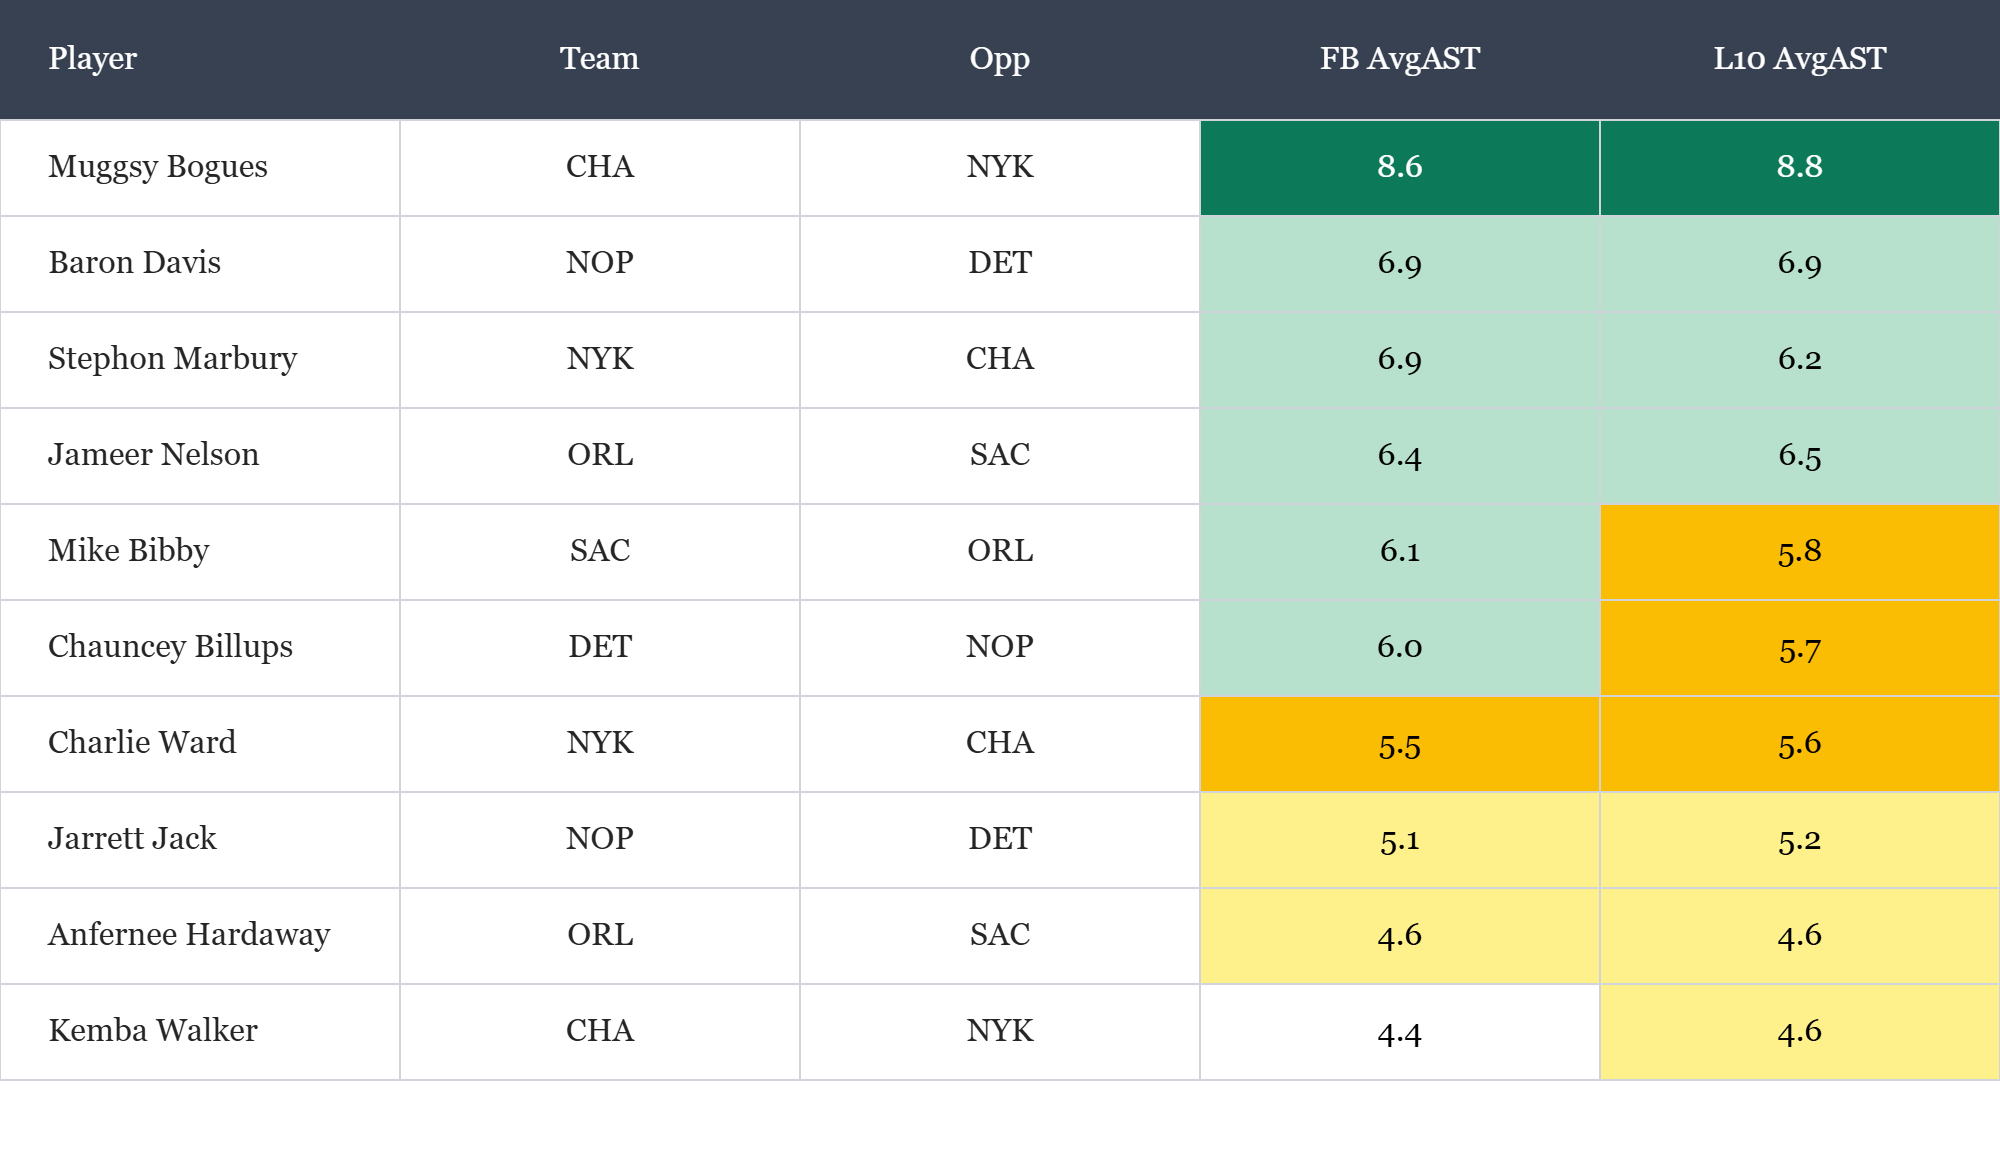Select Jameer Nelson in the table
The height and width of the screenshot is (1176, 2000).
(x=154, y=455)
